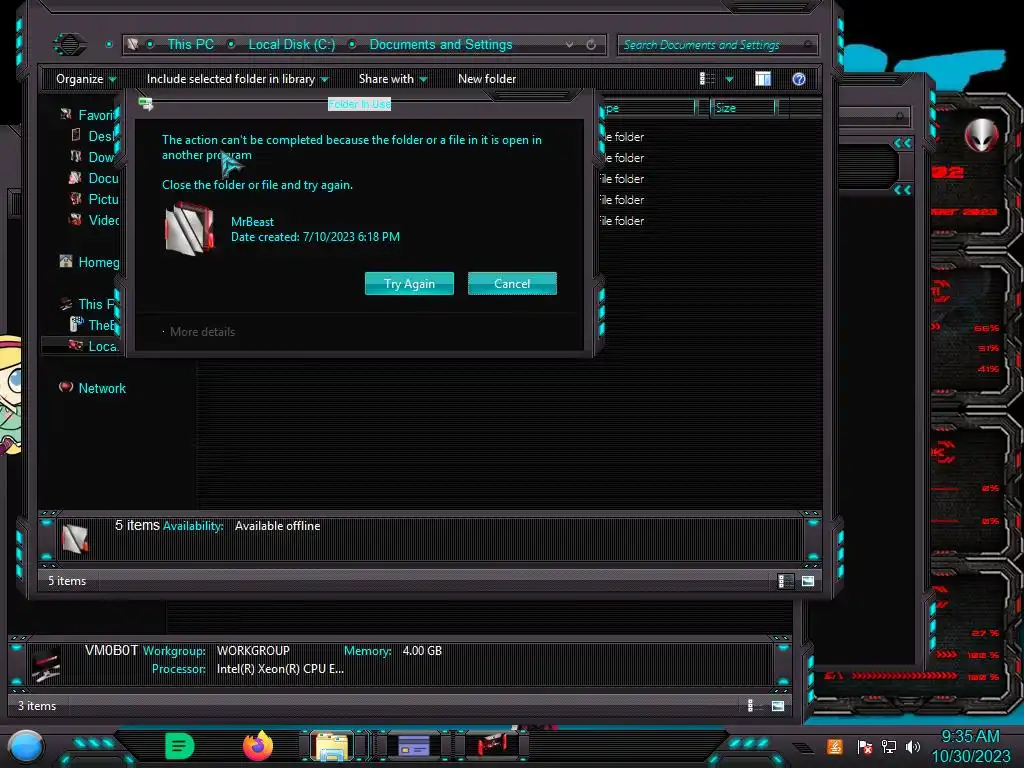Open the Organize menu
1024x768 pixels.
tap(86, 79)
